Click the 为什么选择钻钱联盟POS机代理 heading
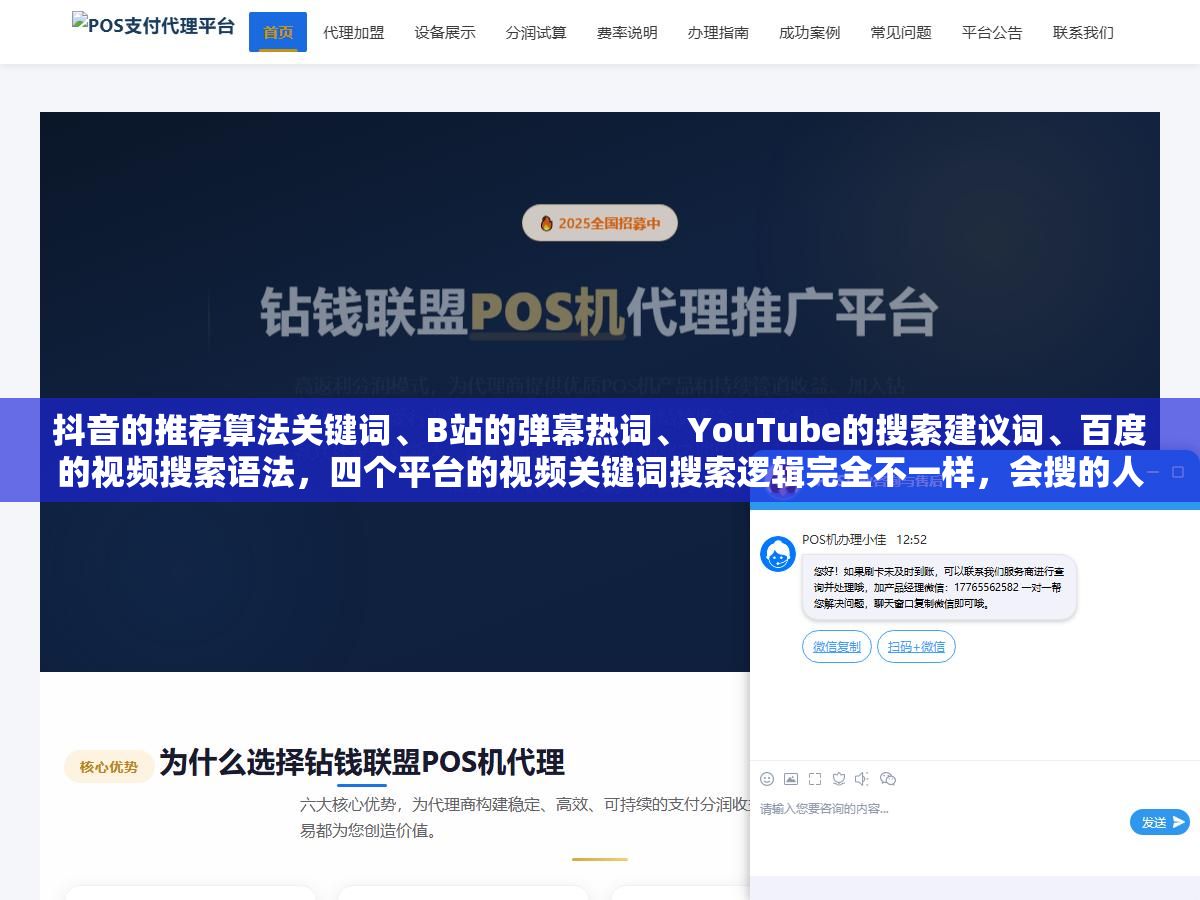 click(x=362, y=763)
